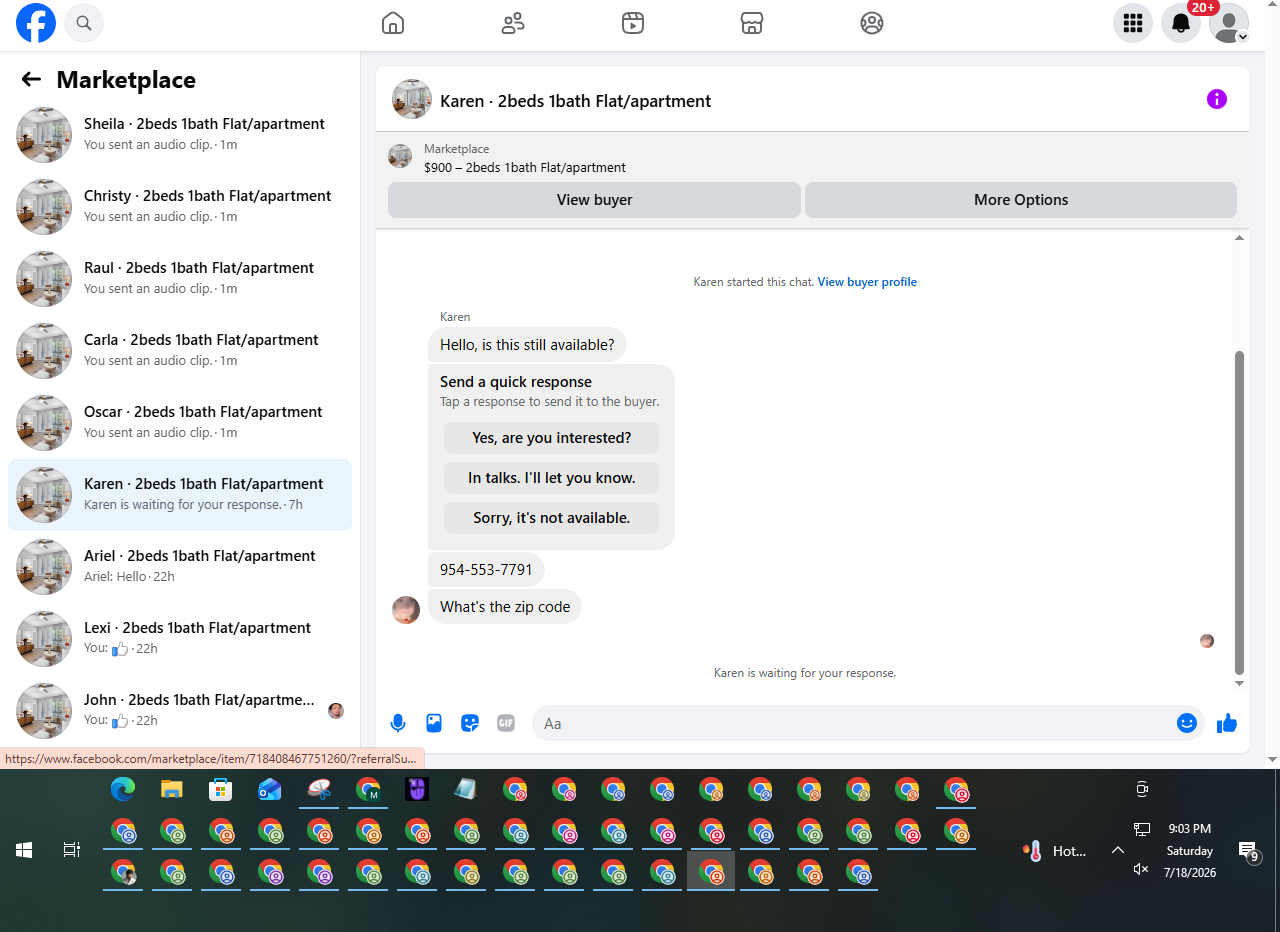Send quick response "In talks. I'll let you know."
The height and width of the screenshot is (932, 1280).
click(x=552, y=478)
